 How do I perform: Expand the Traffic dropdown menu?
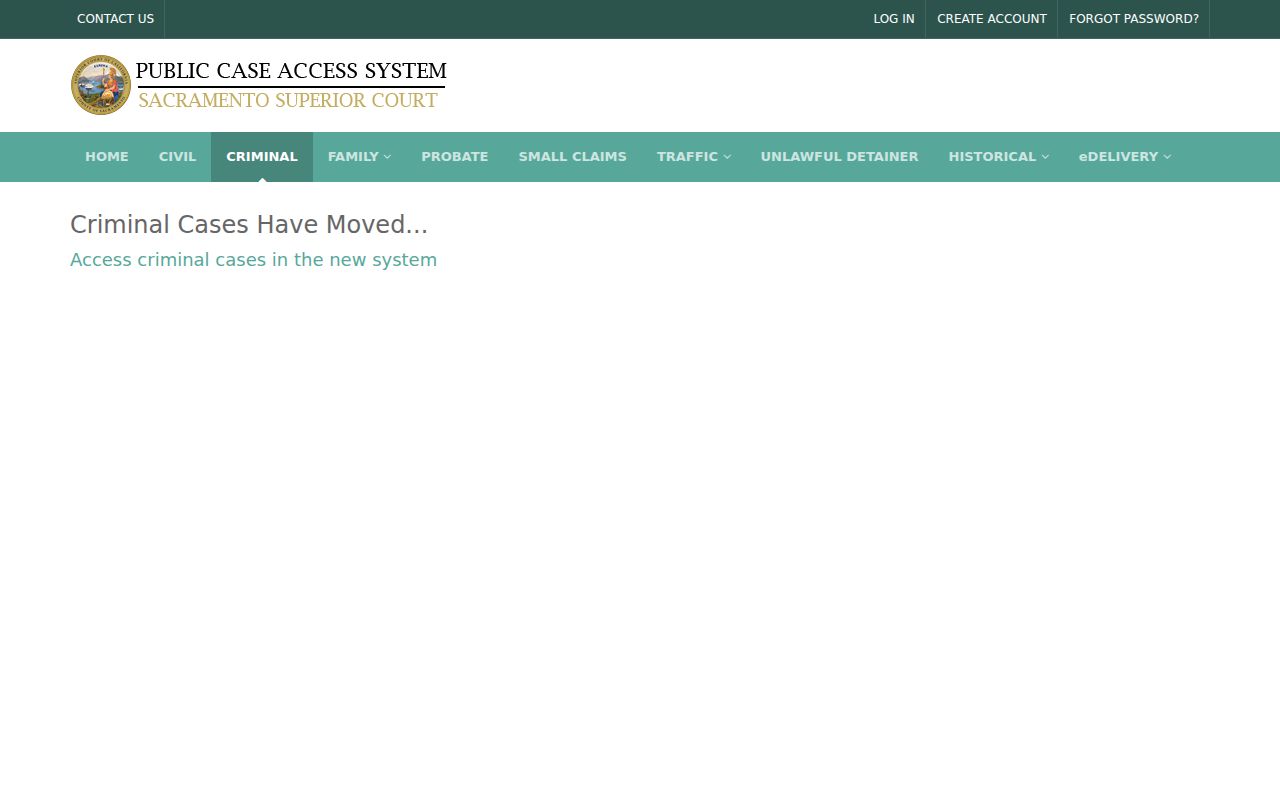coord(694,157)
